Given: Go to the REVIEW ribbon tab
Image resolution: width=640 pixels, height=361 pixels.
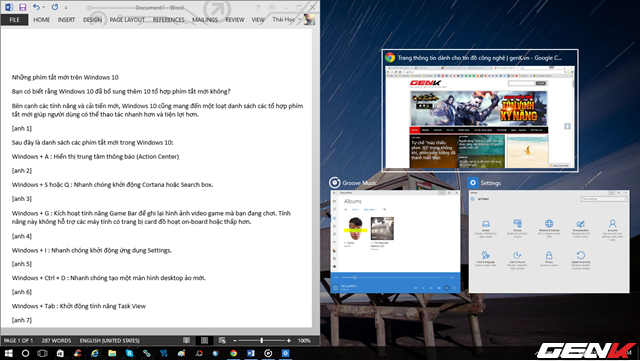Looking at the screenshot, I should pos(235,20).
